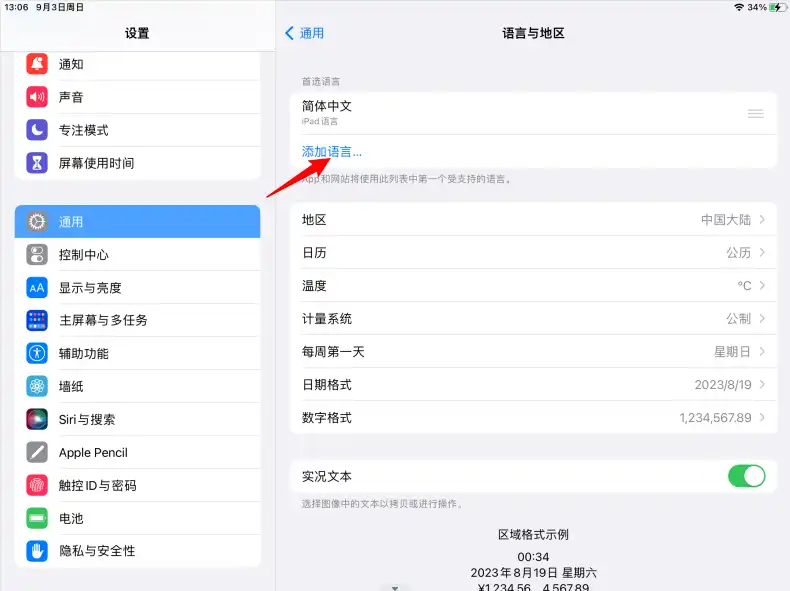Open the 日历 公历 chevron

tap(762, 253)
